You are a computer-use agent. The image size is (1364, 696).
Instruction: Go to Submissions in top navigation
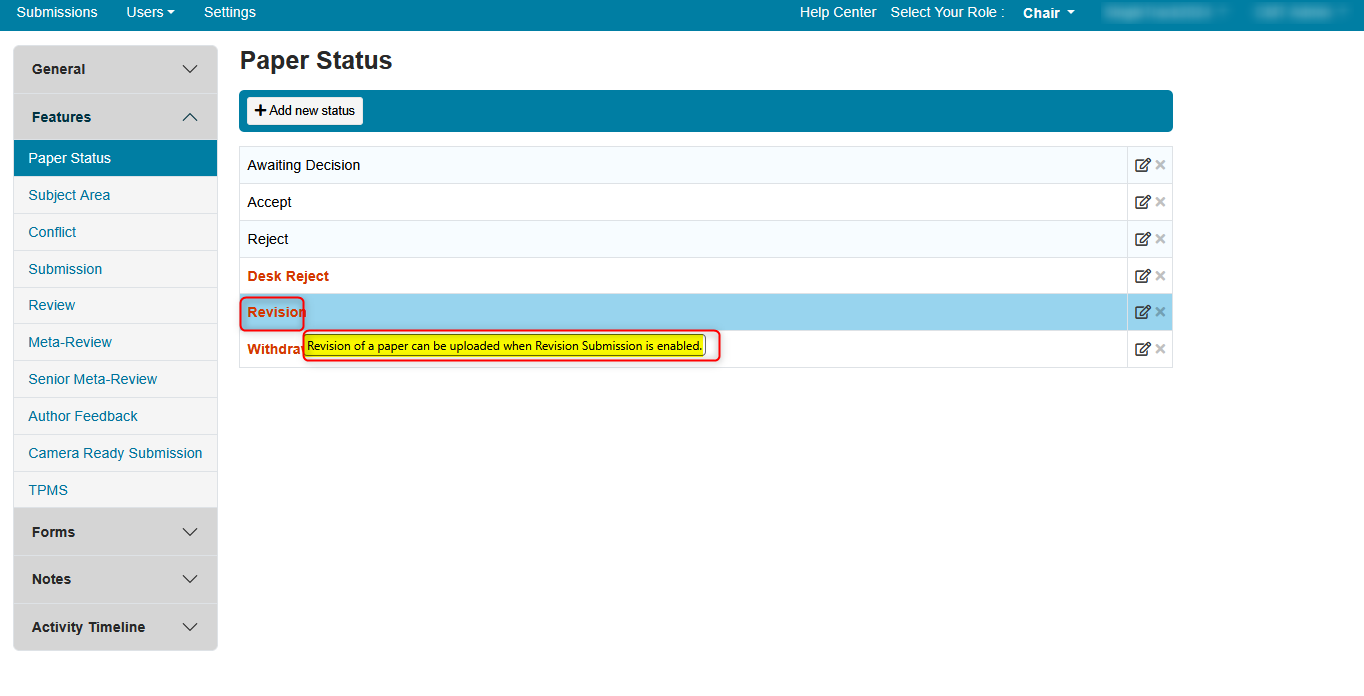(x=57, y=12)
